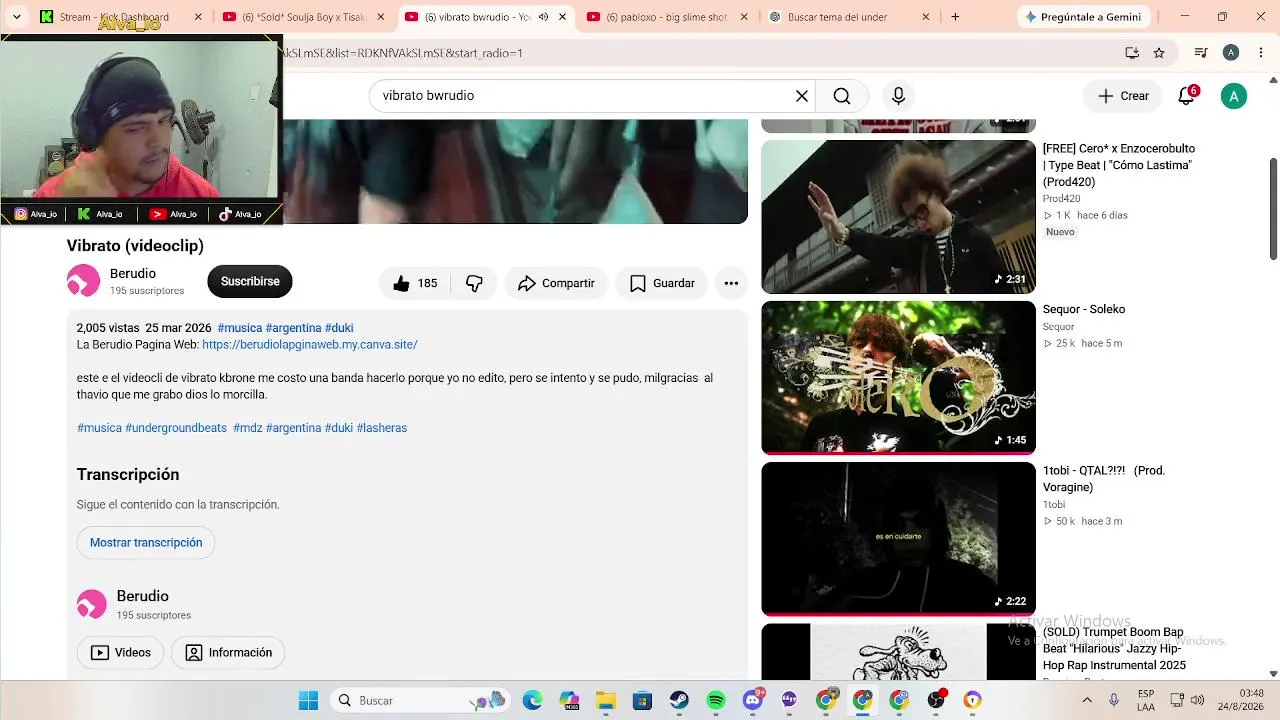Open the Windows Start menu
Image resolution: width=1280 pixels, height=720 pixels.
point(308,700)
